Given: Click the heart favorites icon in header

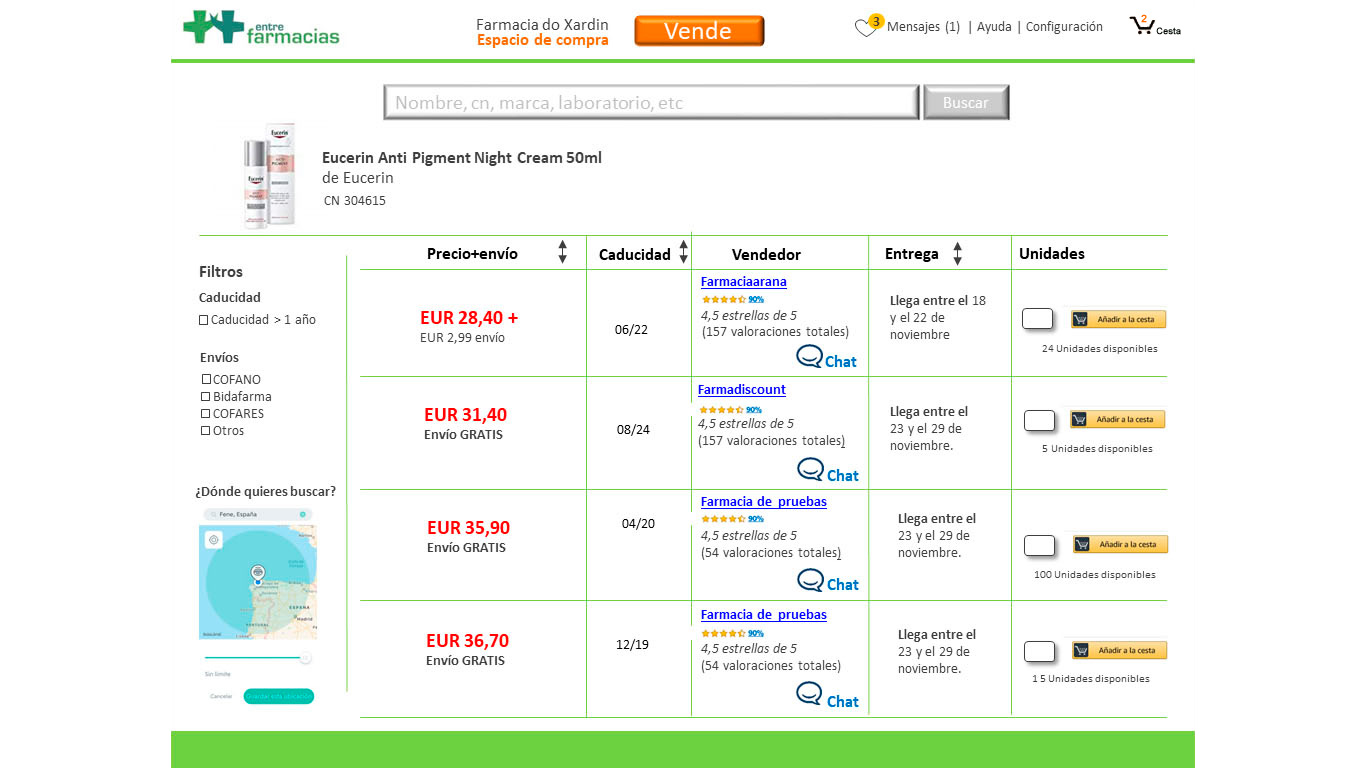Looking at the screenshot, I should pos(865,29).
